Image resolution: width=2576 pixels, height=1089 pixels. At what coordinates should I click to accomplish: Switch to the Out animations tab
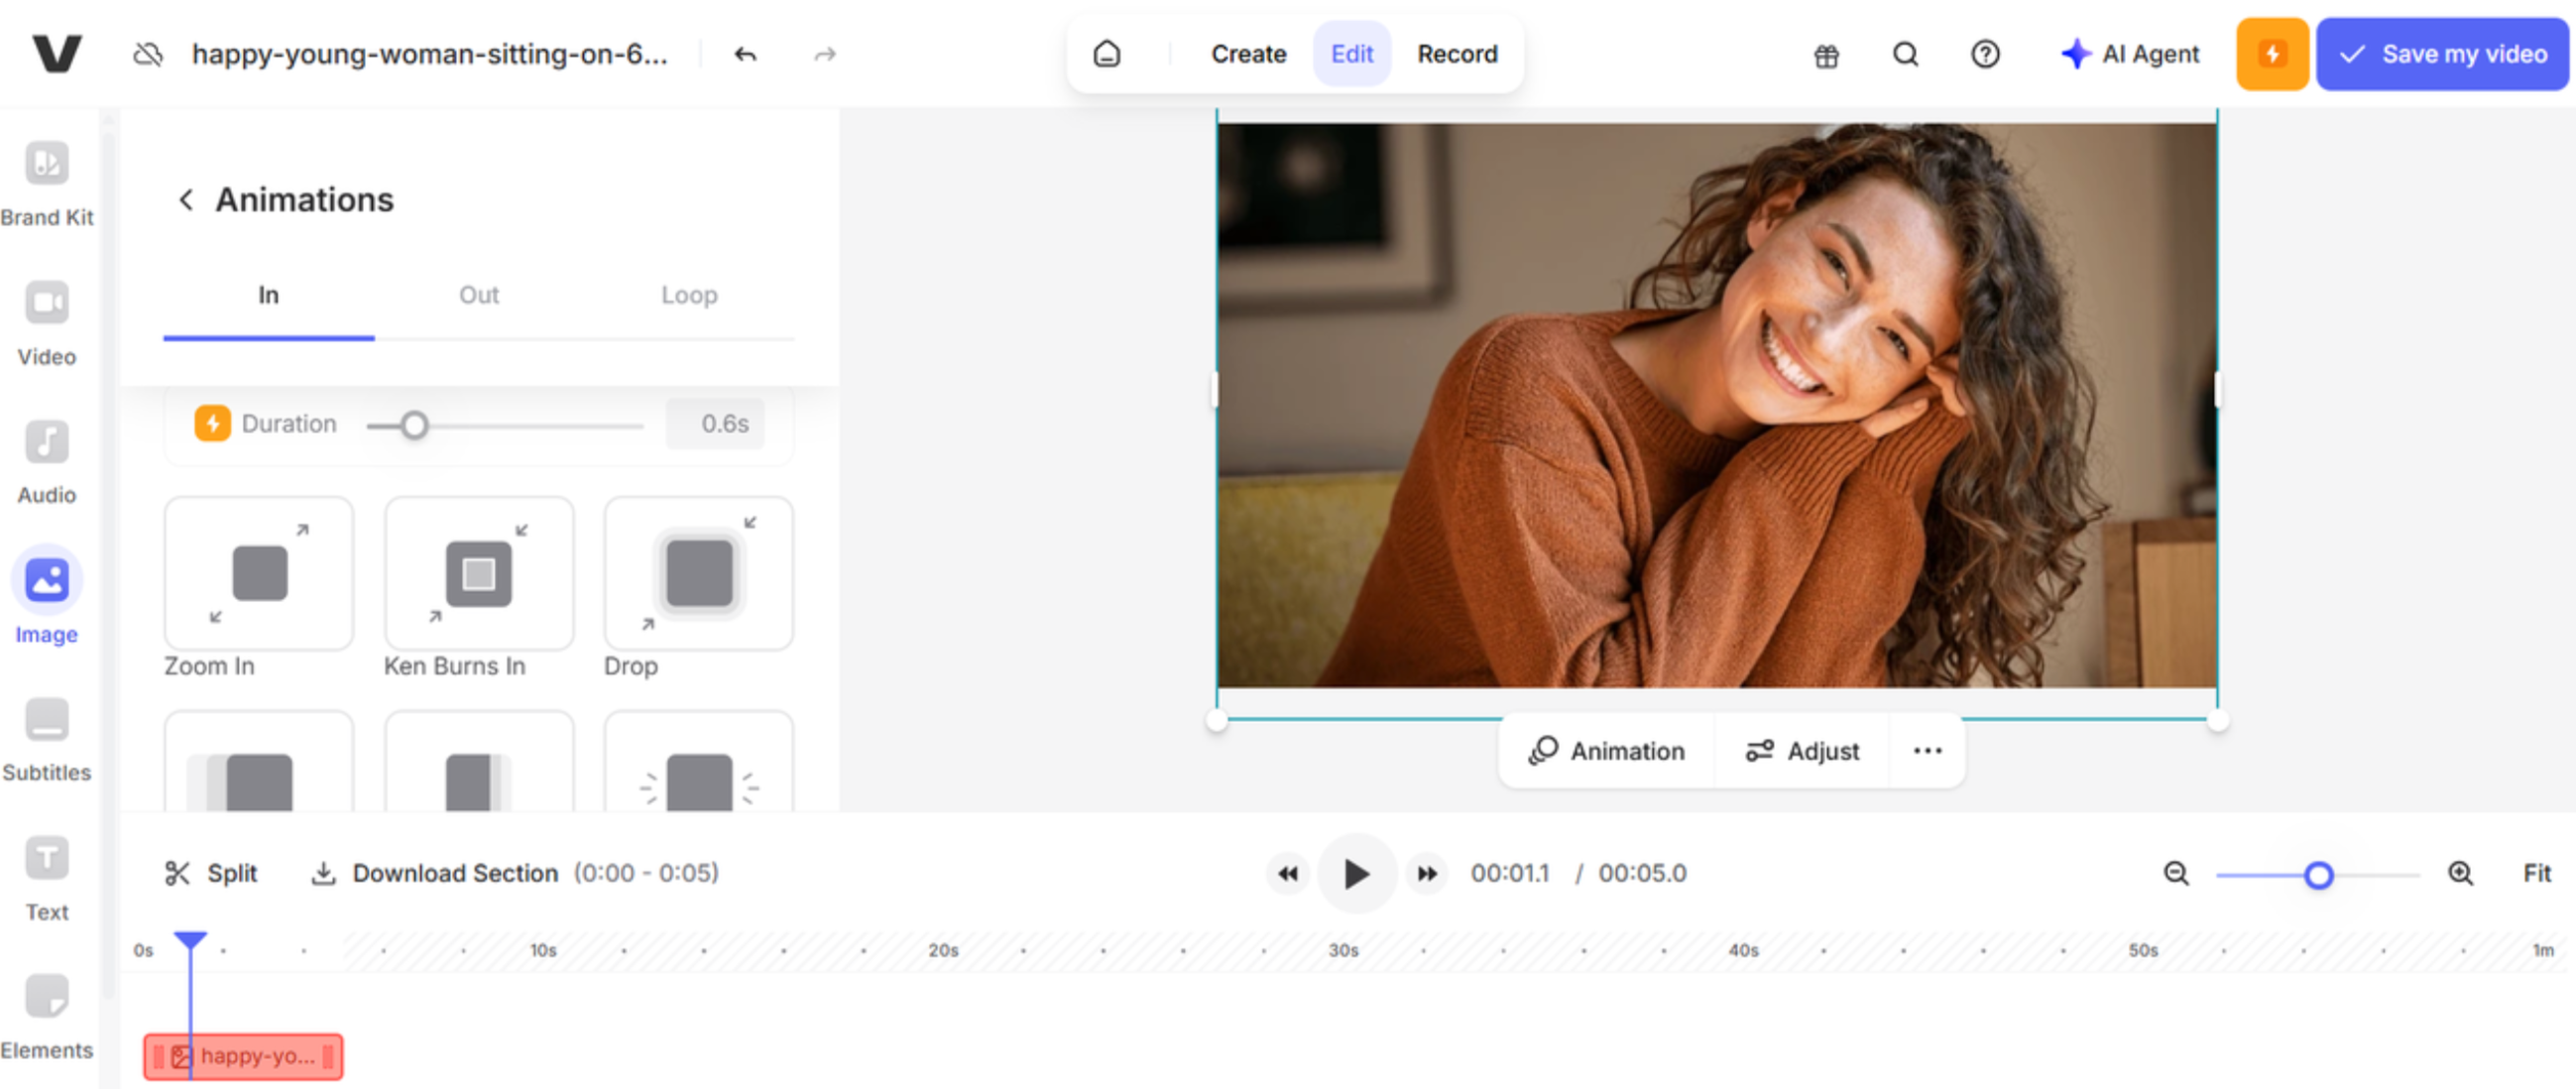pos(477,295)
